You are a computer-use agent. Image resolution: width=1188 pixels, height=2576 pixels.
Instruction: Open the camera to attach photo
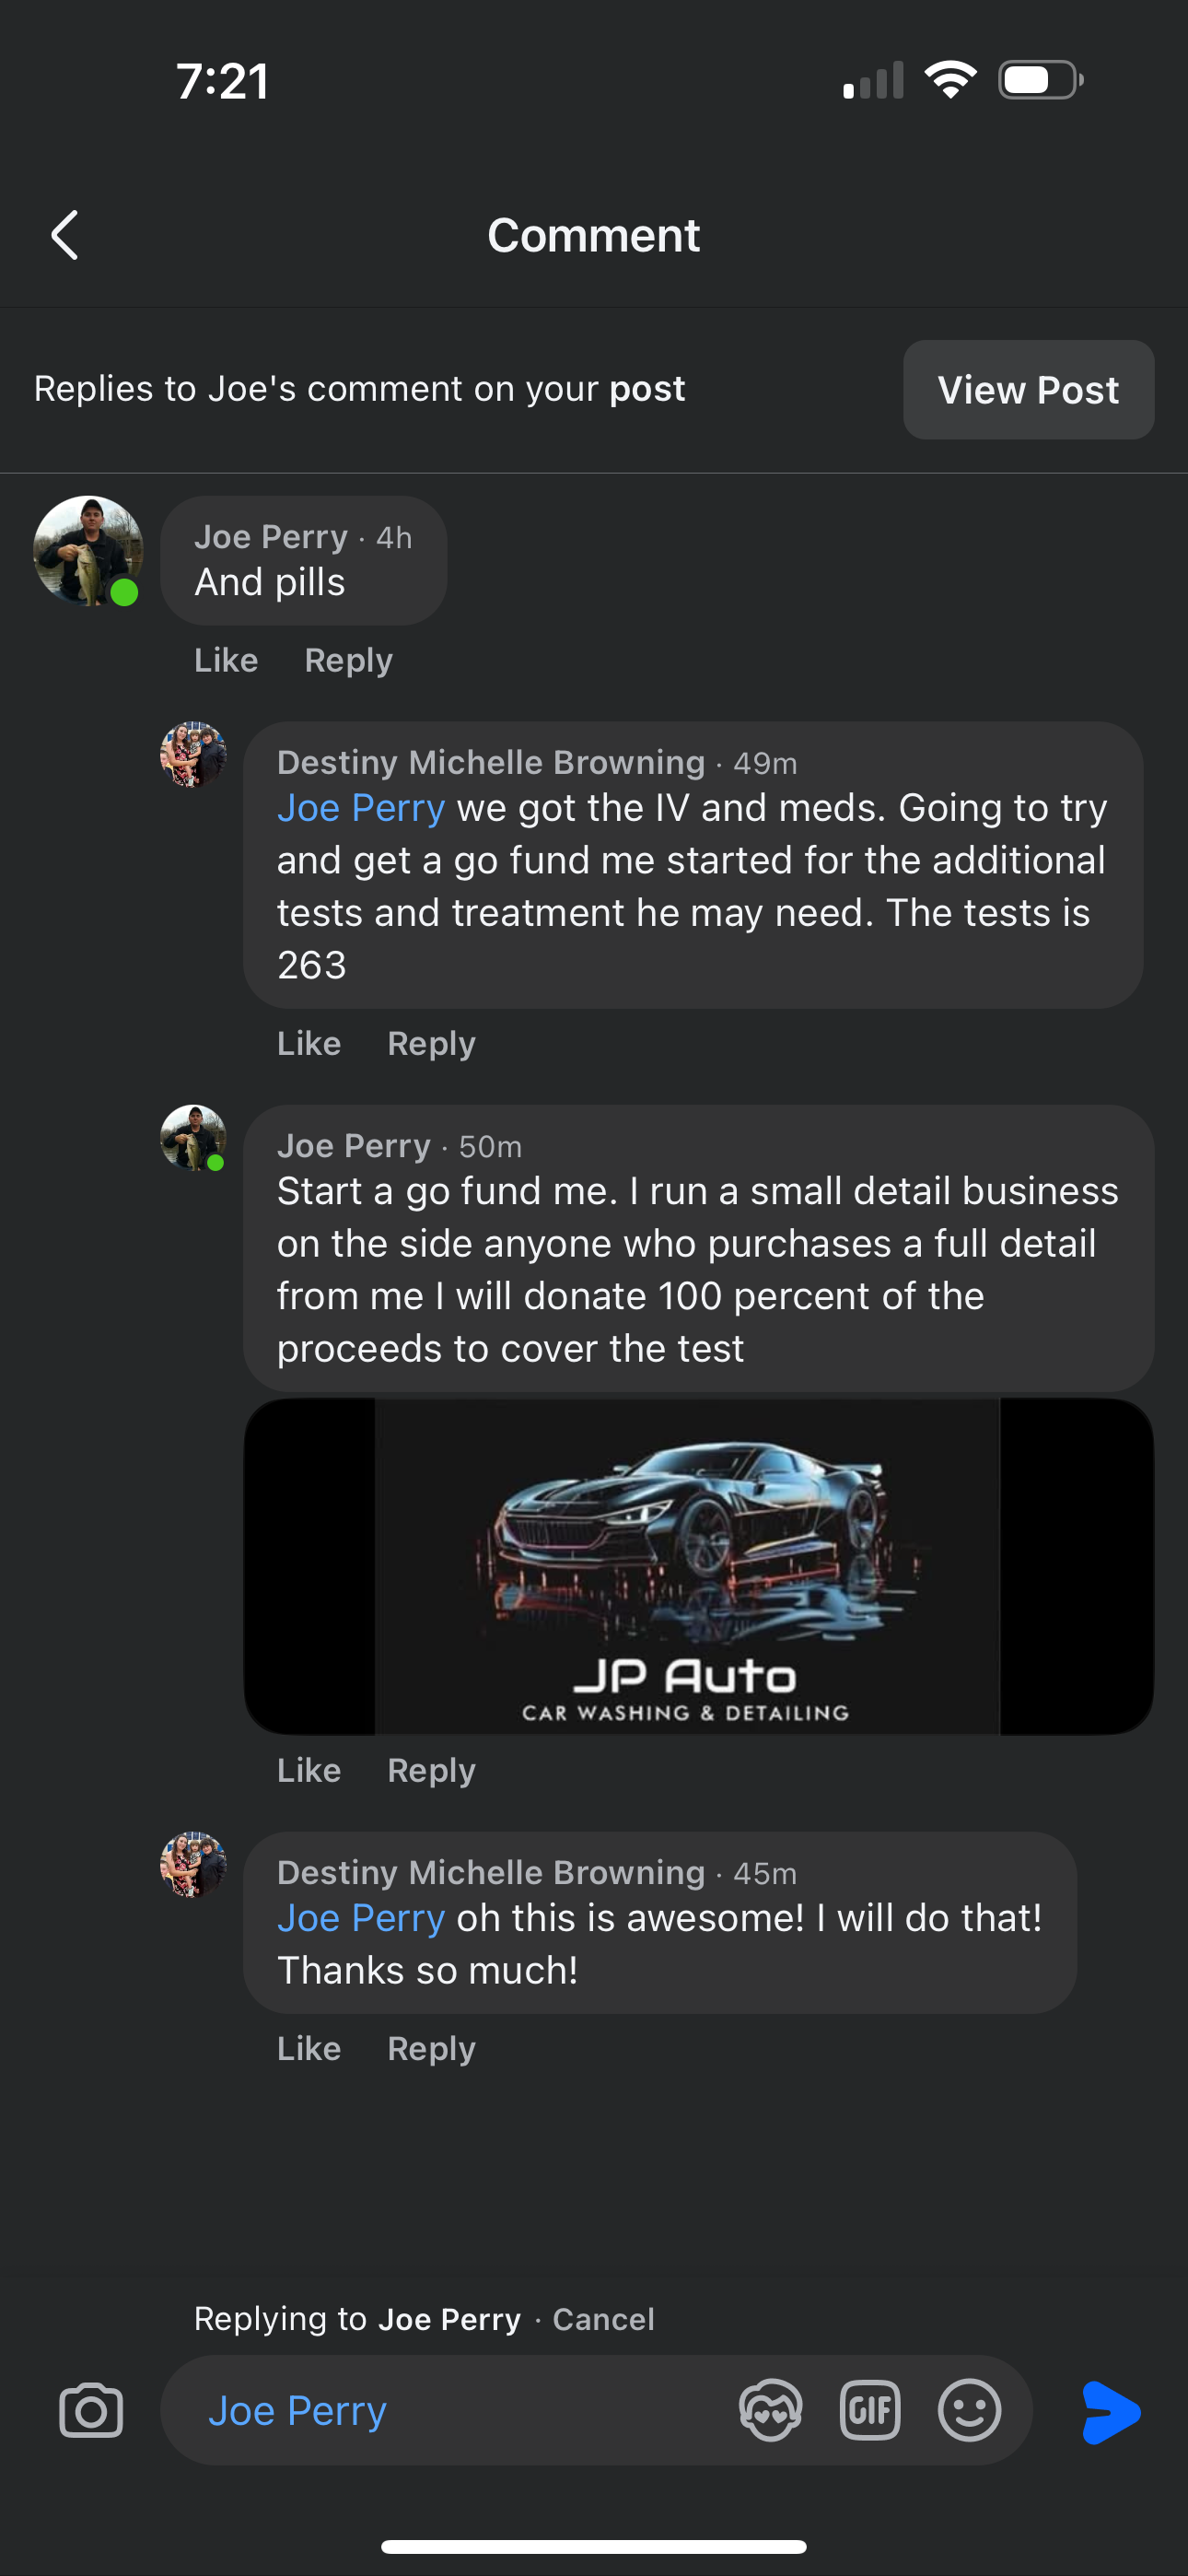point(91,2410)
